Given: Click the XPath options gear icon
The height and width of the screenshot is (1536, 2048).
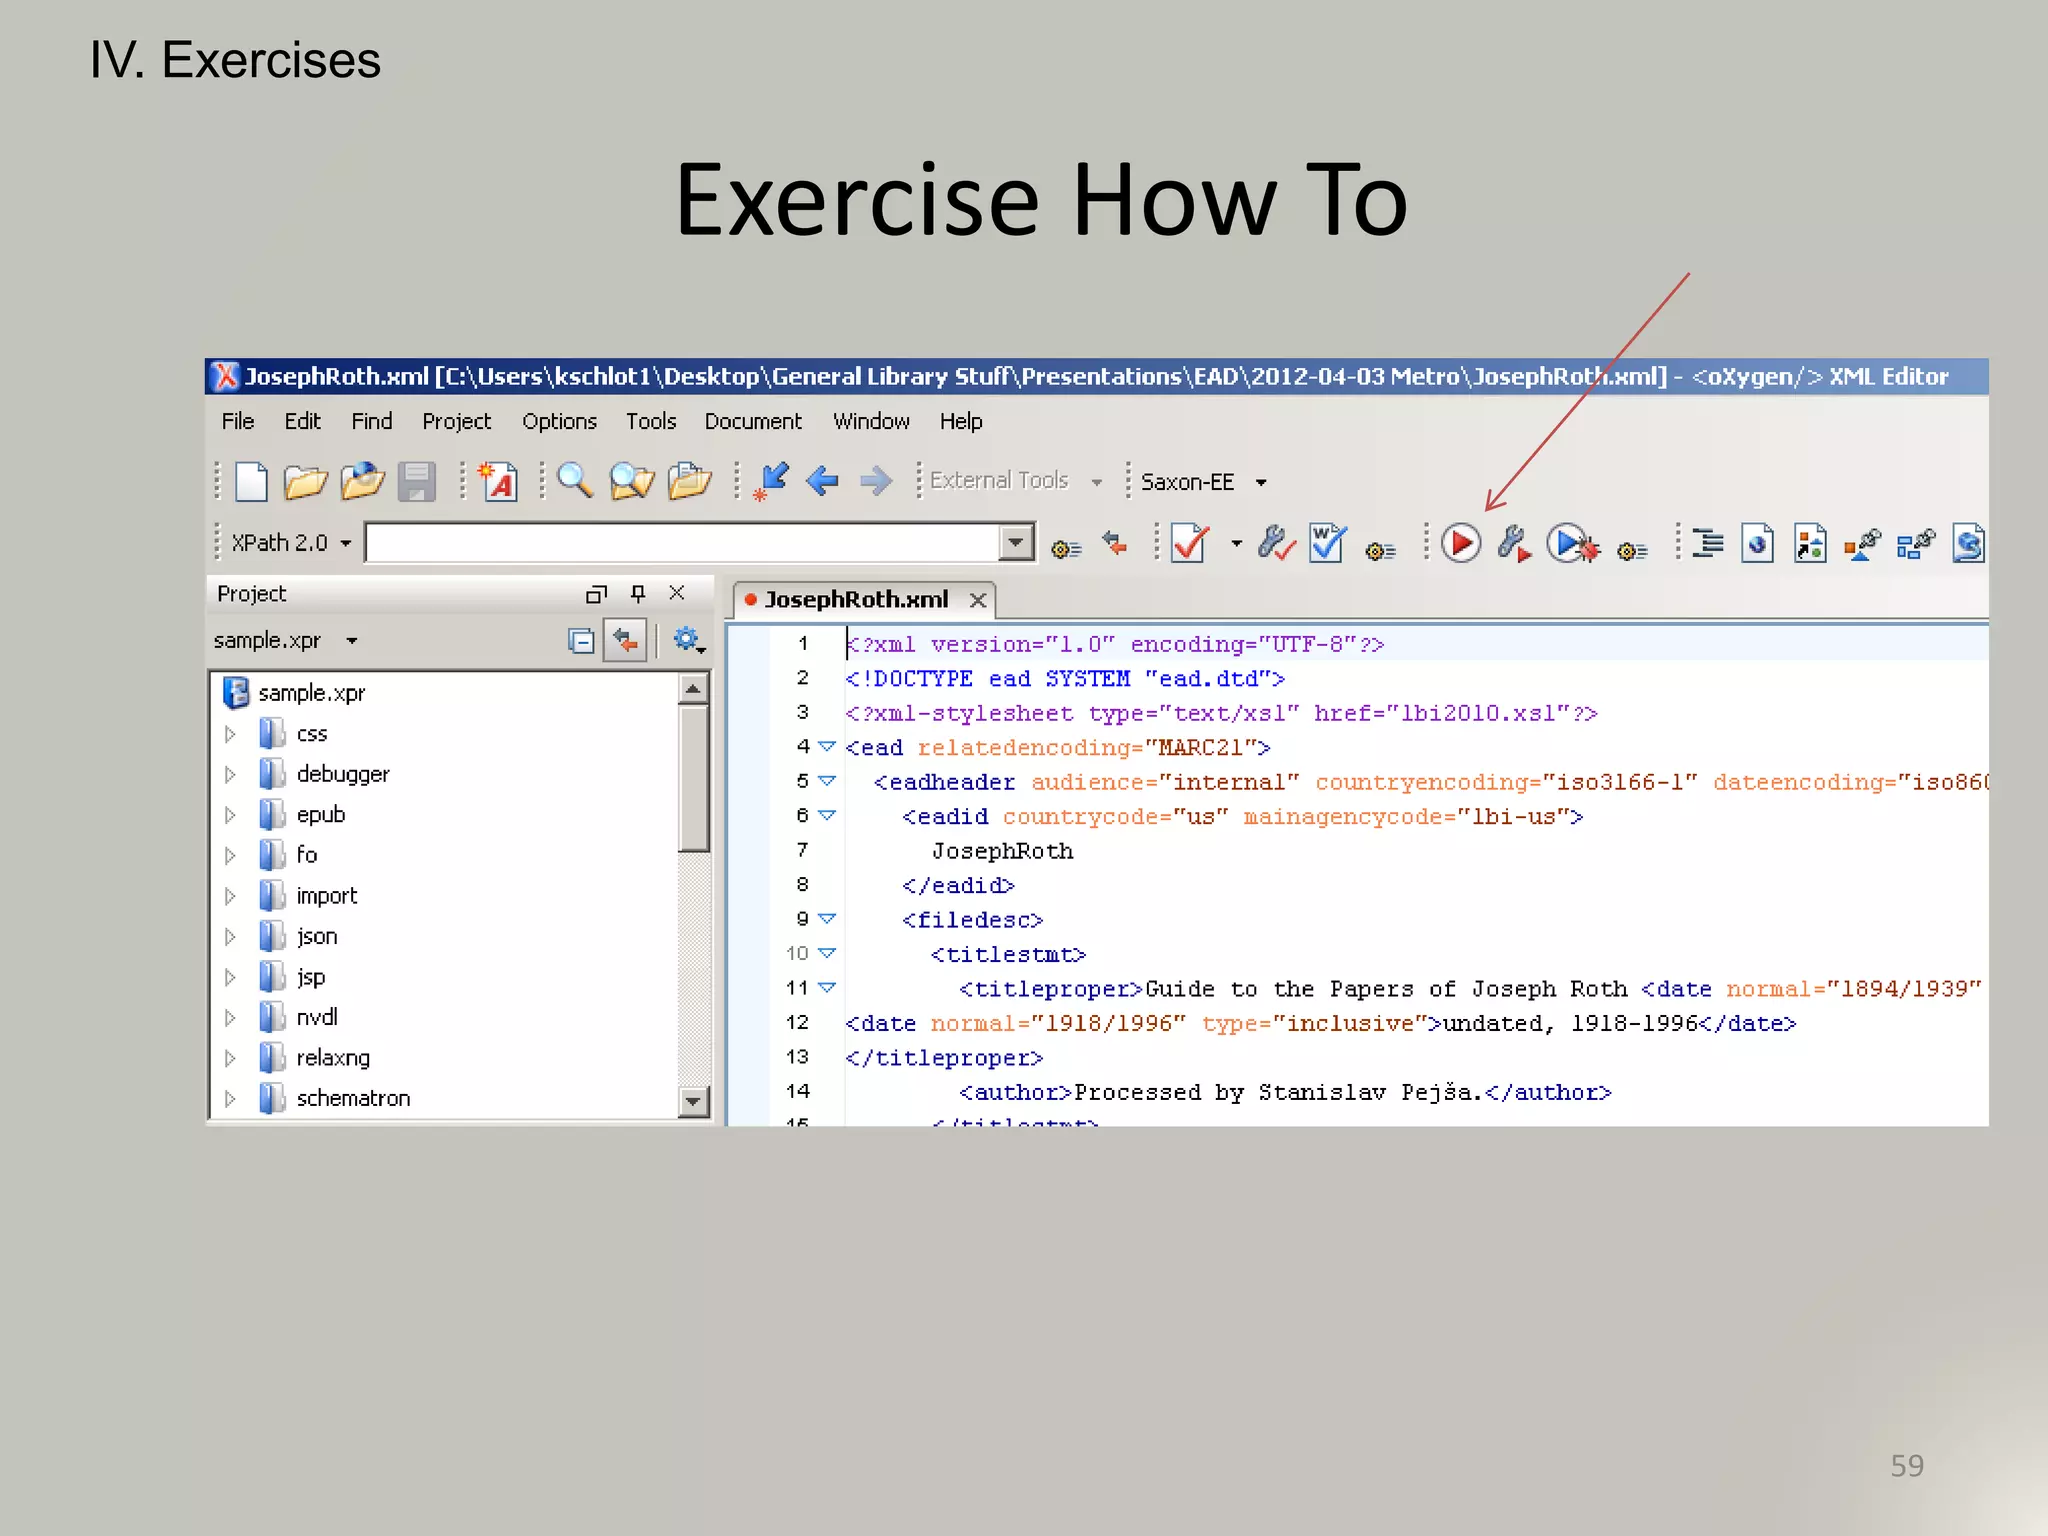Looking at the screenshot, I should pos(1066,549).
